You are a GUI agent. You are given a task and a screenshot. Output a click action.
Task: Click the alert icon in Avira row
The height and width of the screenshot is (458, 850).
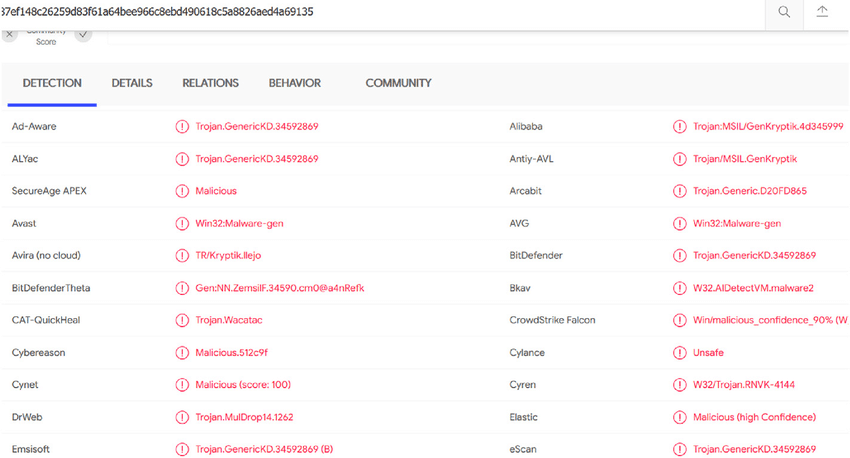(182, 255)
